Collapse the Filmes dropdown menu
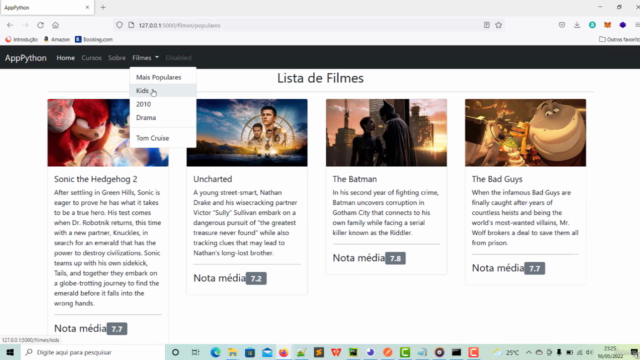Viewport: 640px width, 360px height. pyautogui.click(x=145, y=58)
